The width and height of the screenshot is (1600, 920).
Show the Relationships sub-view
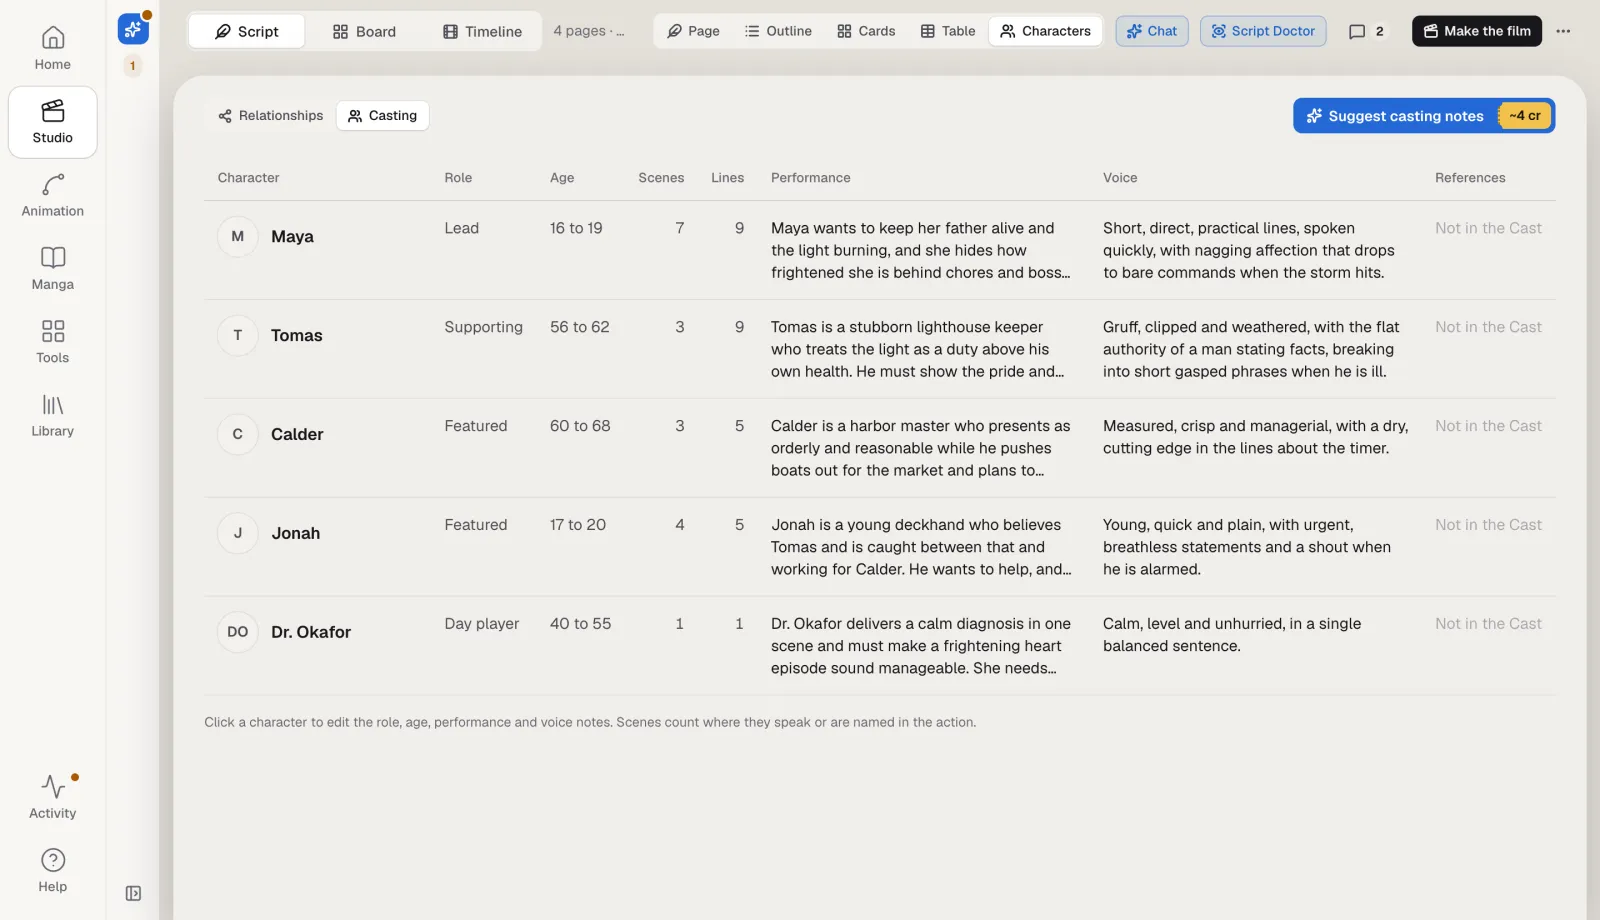271,116
